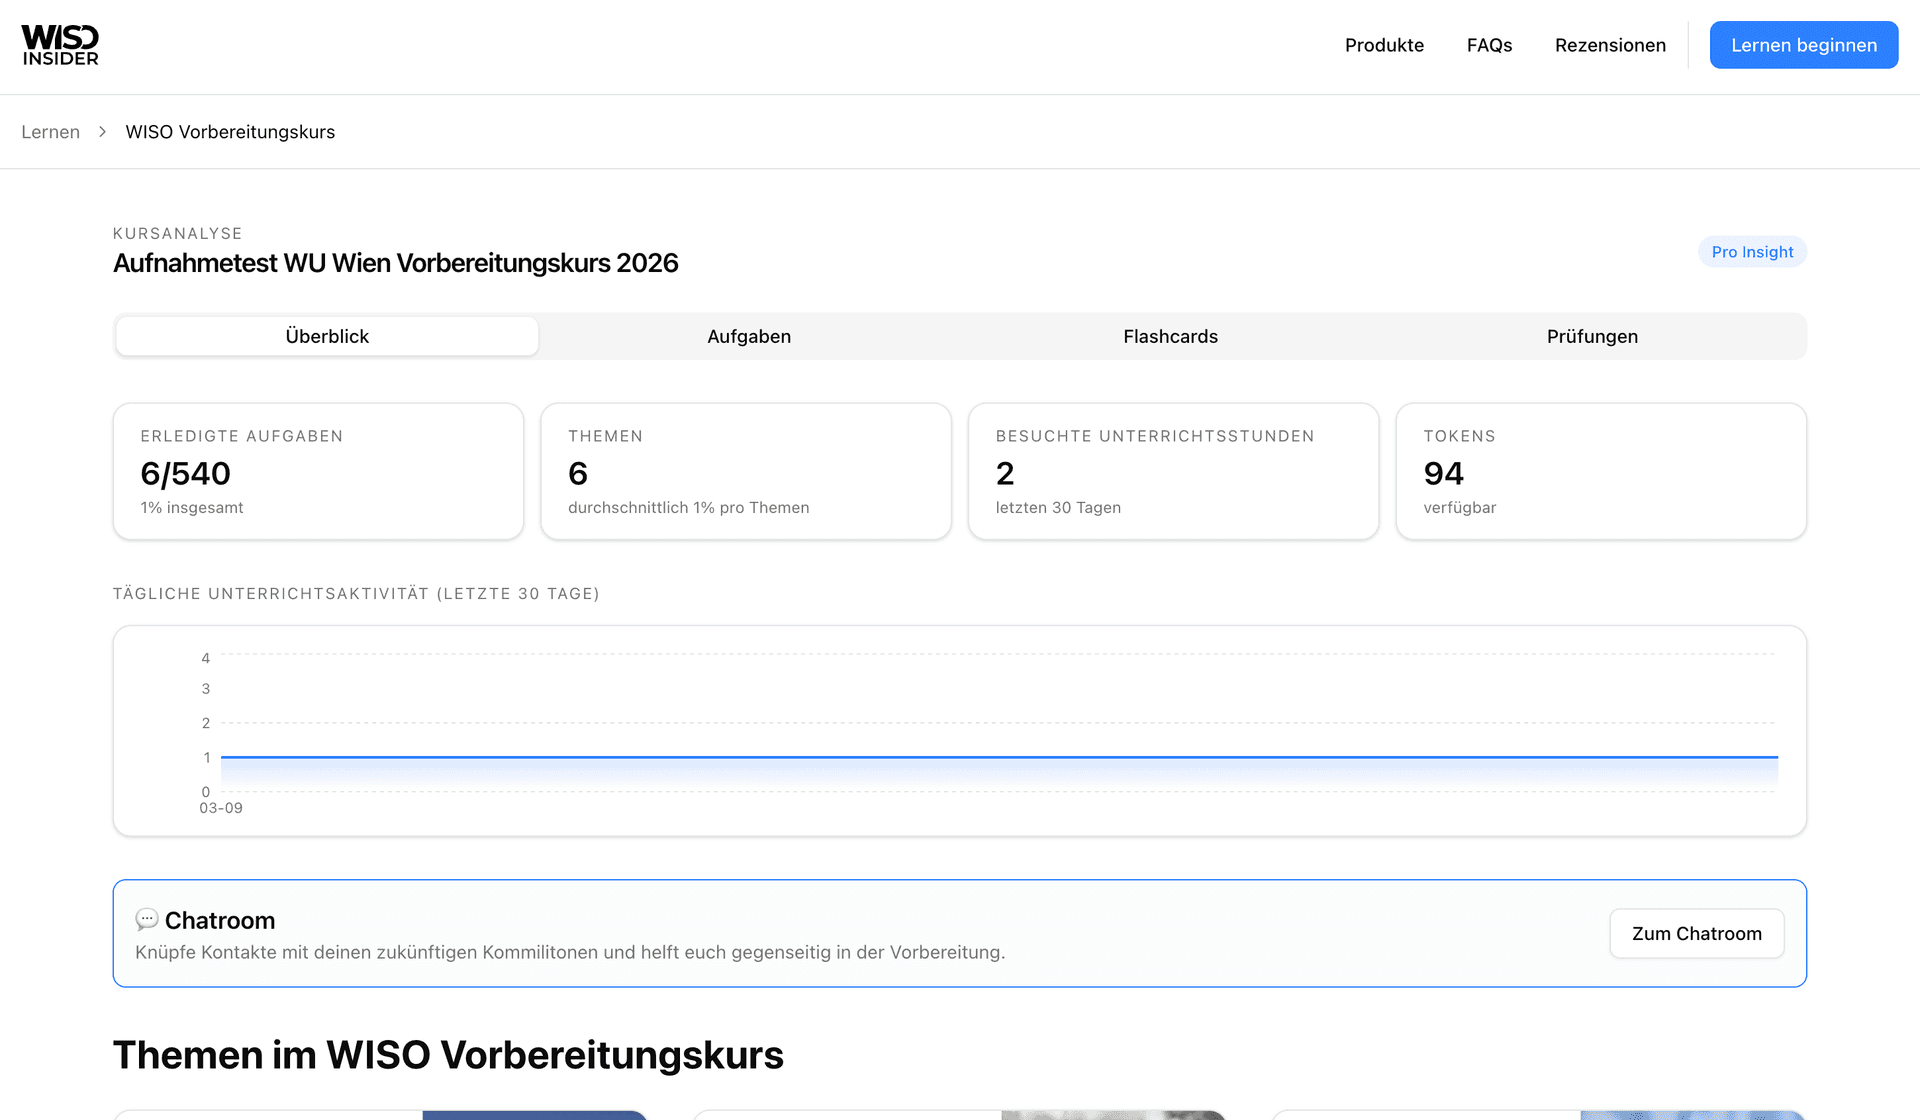The width and height of the screenshot is (1920, 1120).
Task: Select the Chatroom heading text
Action: tap(220, 920)
